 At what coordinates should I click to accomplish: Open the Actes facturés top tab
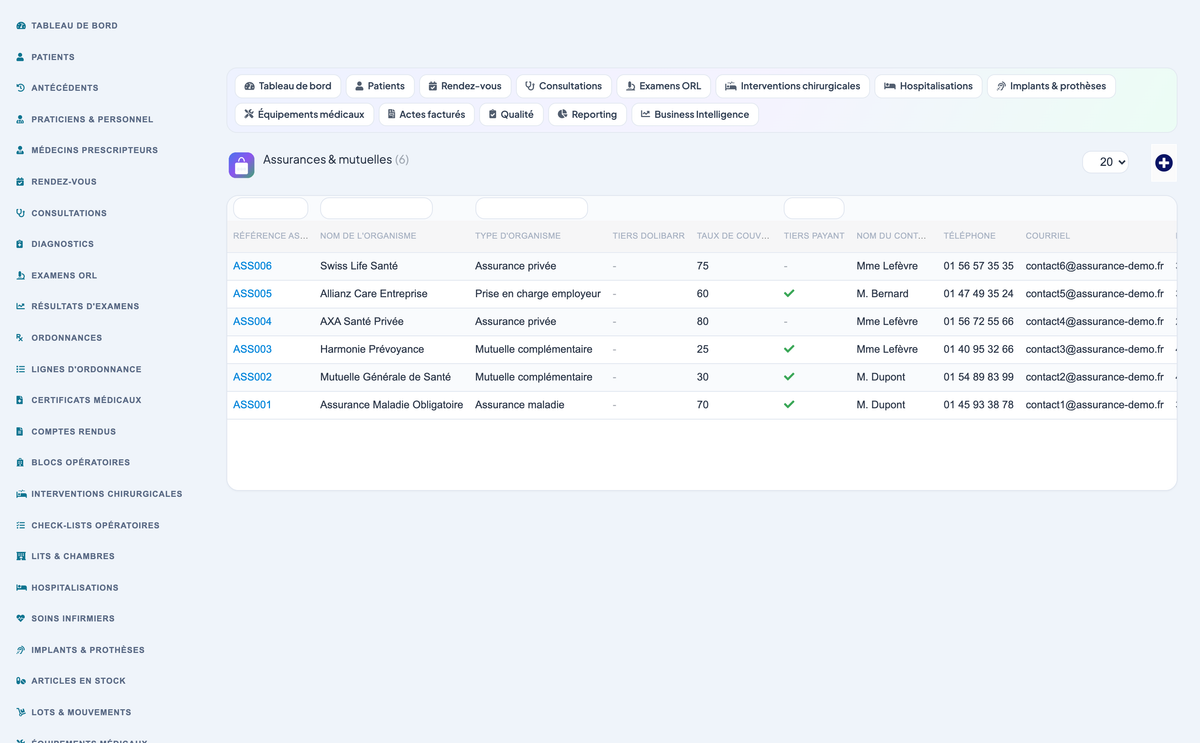click(x=426, y=114)
